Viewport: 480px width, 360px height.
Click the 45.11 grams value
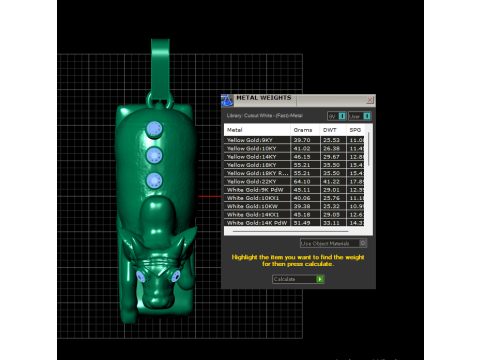[x=302, y=190]
